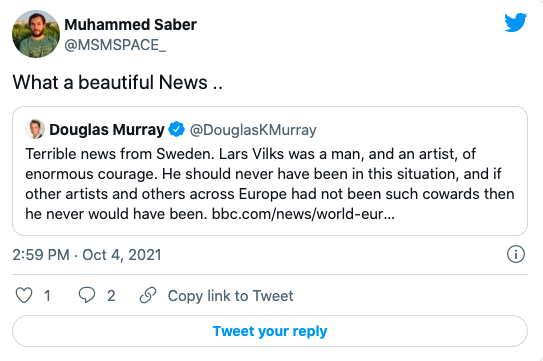Screen dimensions: 543x361
Task: Click the Tweet your reply button
Action: [270, 331]
